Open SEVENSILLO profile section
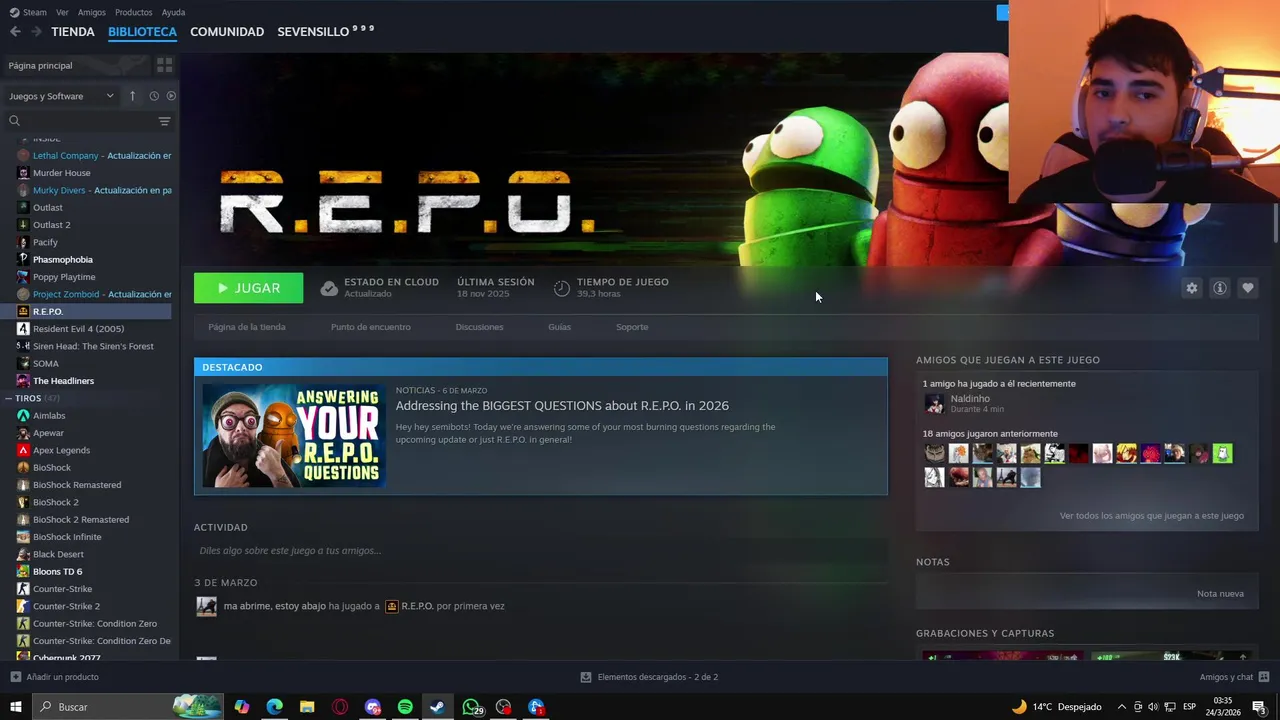This screenshot has width=1280, height=720. (x=325, y=32)
